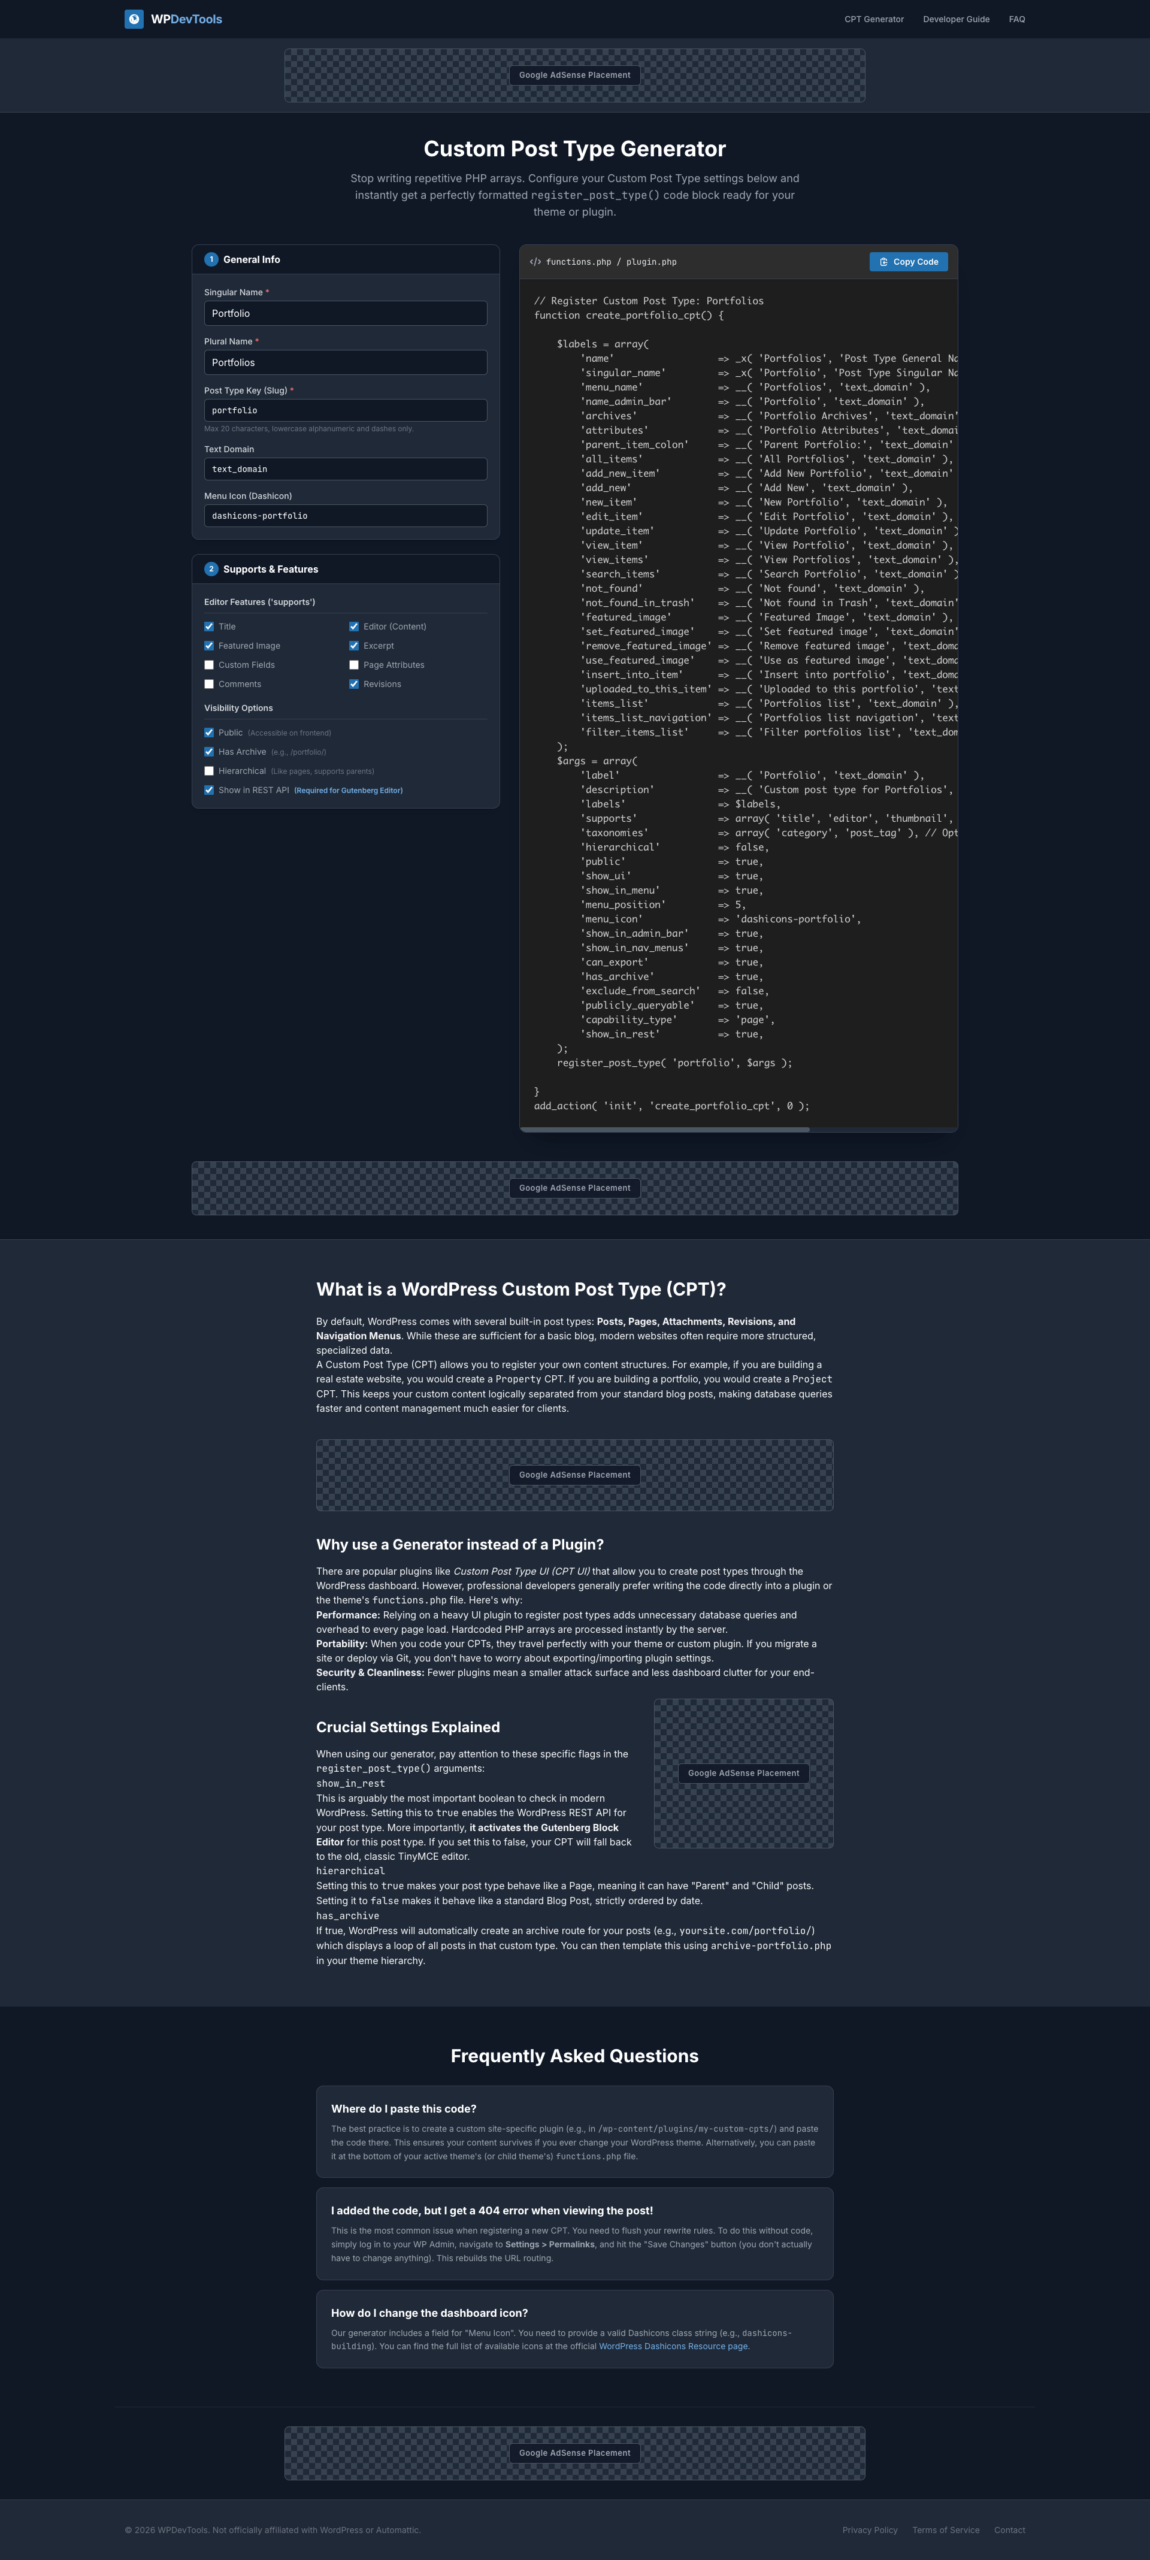The height and width of the screenshot is (2560, 1150).
Task: Toggle the Has Archive checkbox
Action: pyautogui.click(x=209, y=752)
